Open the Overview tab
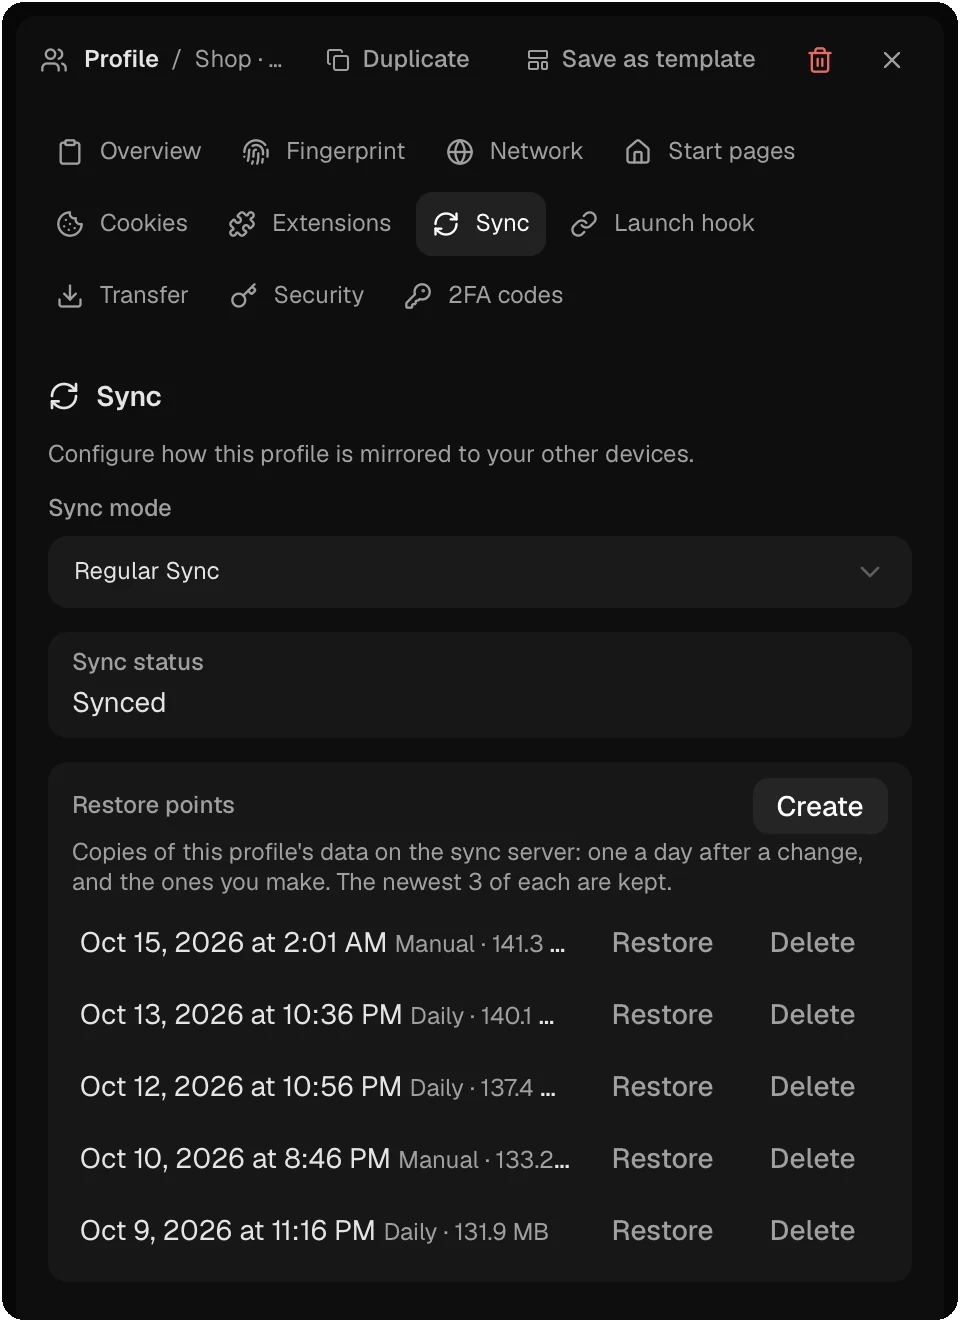Image resolution: width=960 pixels, height=1322 pixels. point(130,152)
